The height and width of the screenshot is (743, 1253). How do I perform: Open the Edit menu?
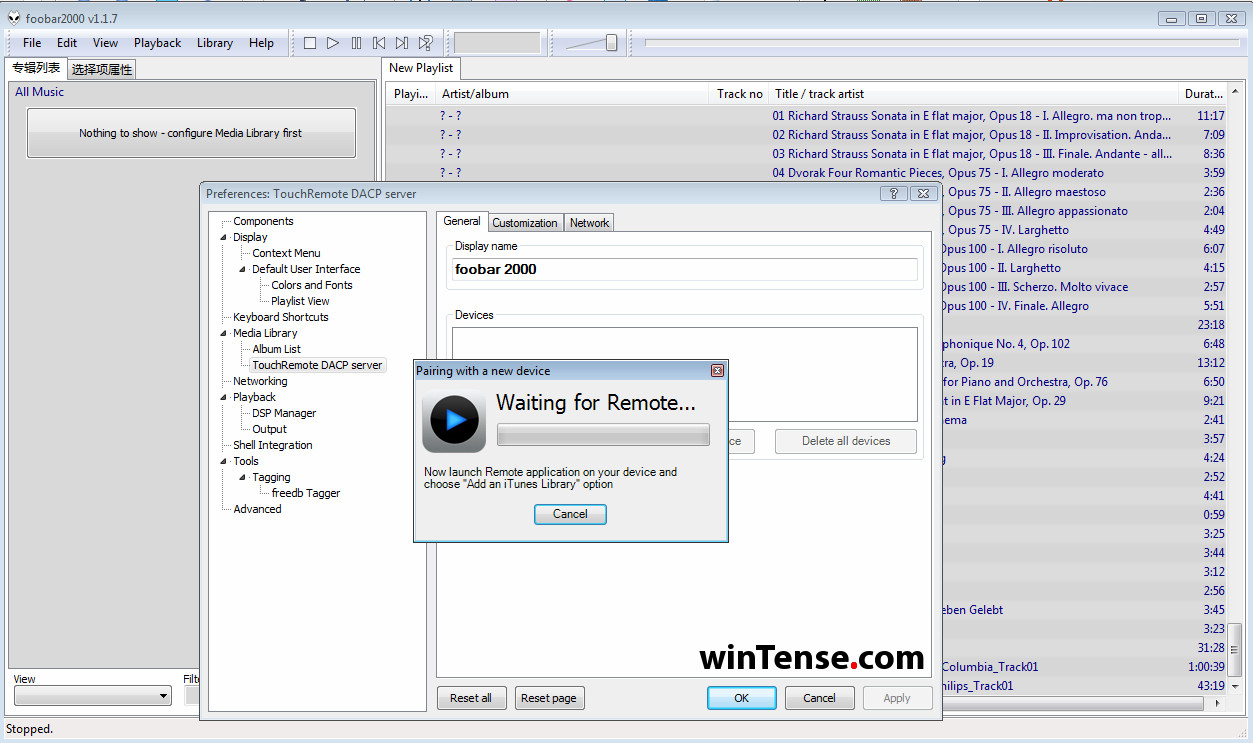coord(67,43)
